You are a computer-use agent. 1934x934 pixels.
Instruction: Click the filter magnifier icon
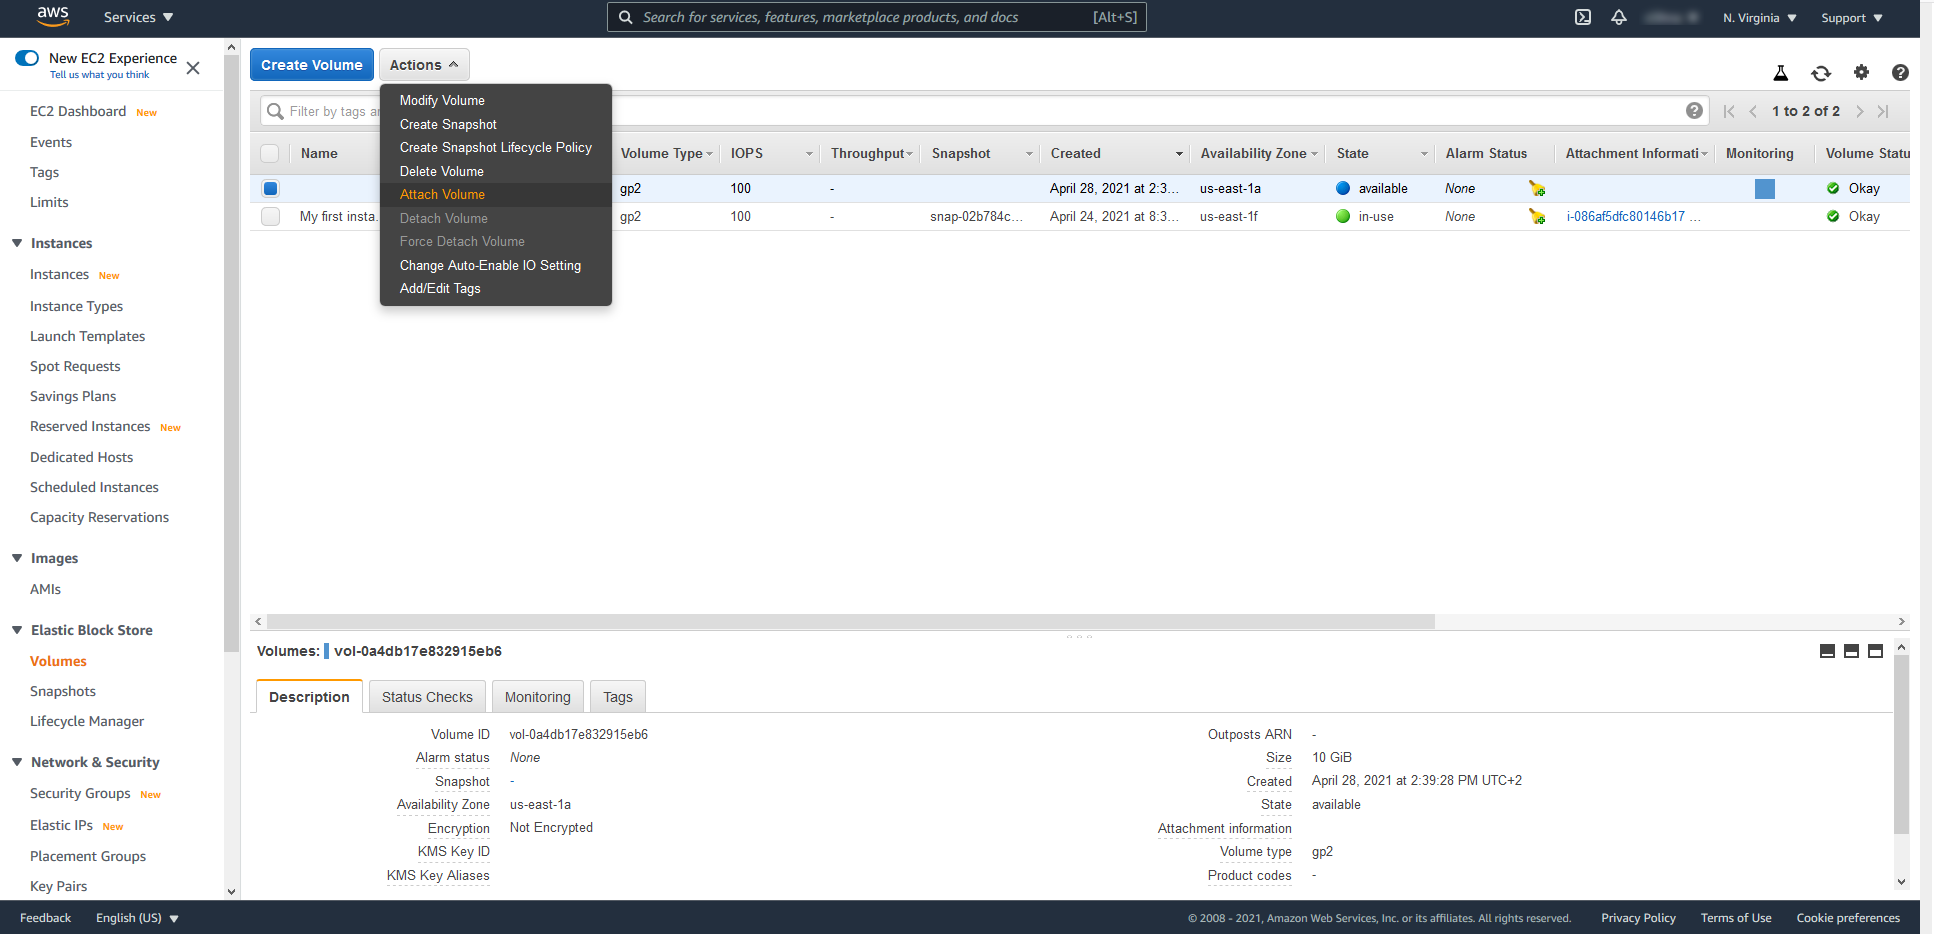tap(275, 111)
